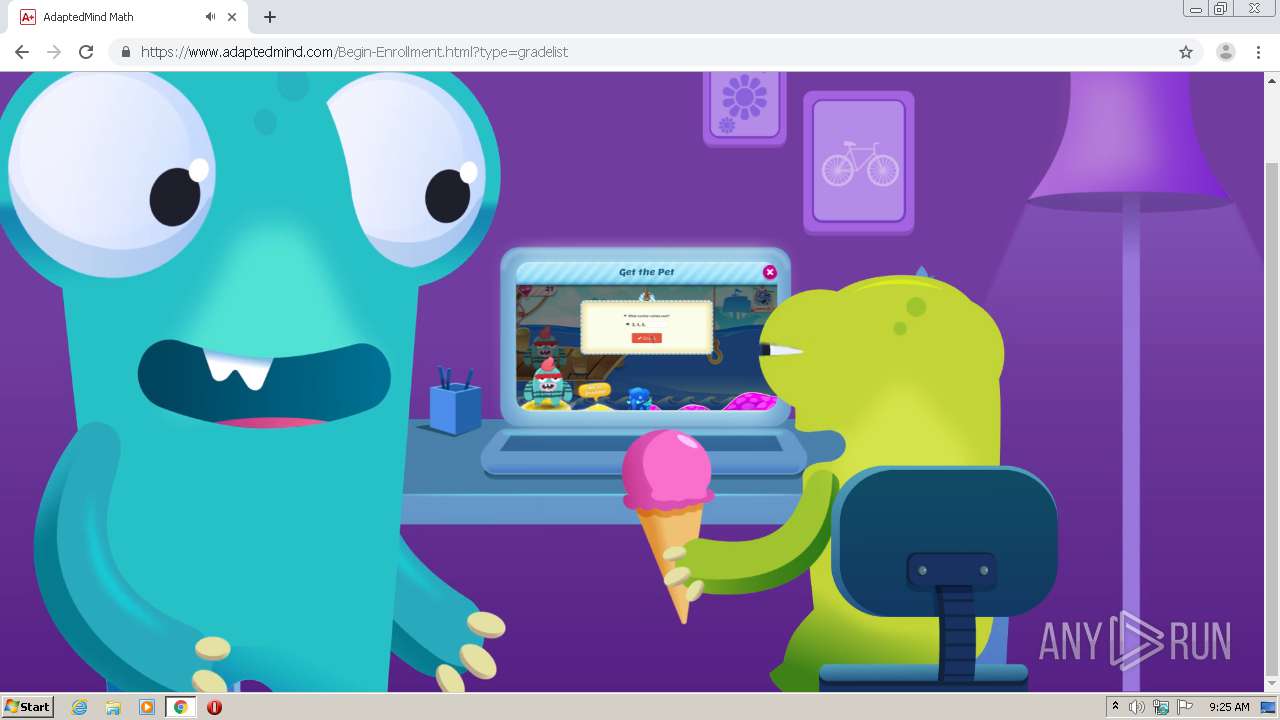Switch to Chrome in the taskbar
1280x720 pixels.
pos(180,707)
